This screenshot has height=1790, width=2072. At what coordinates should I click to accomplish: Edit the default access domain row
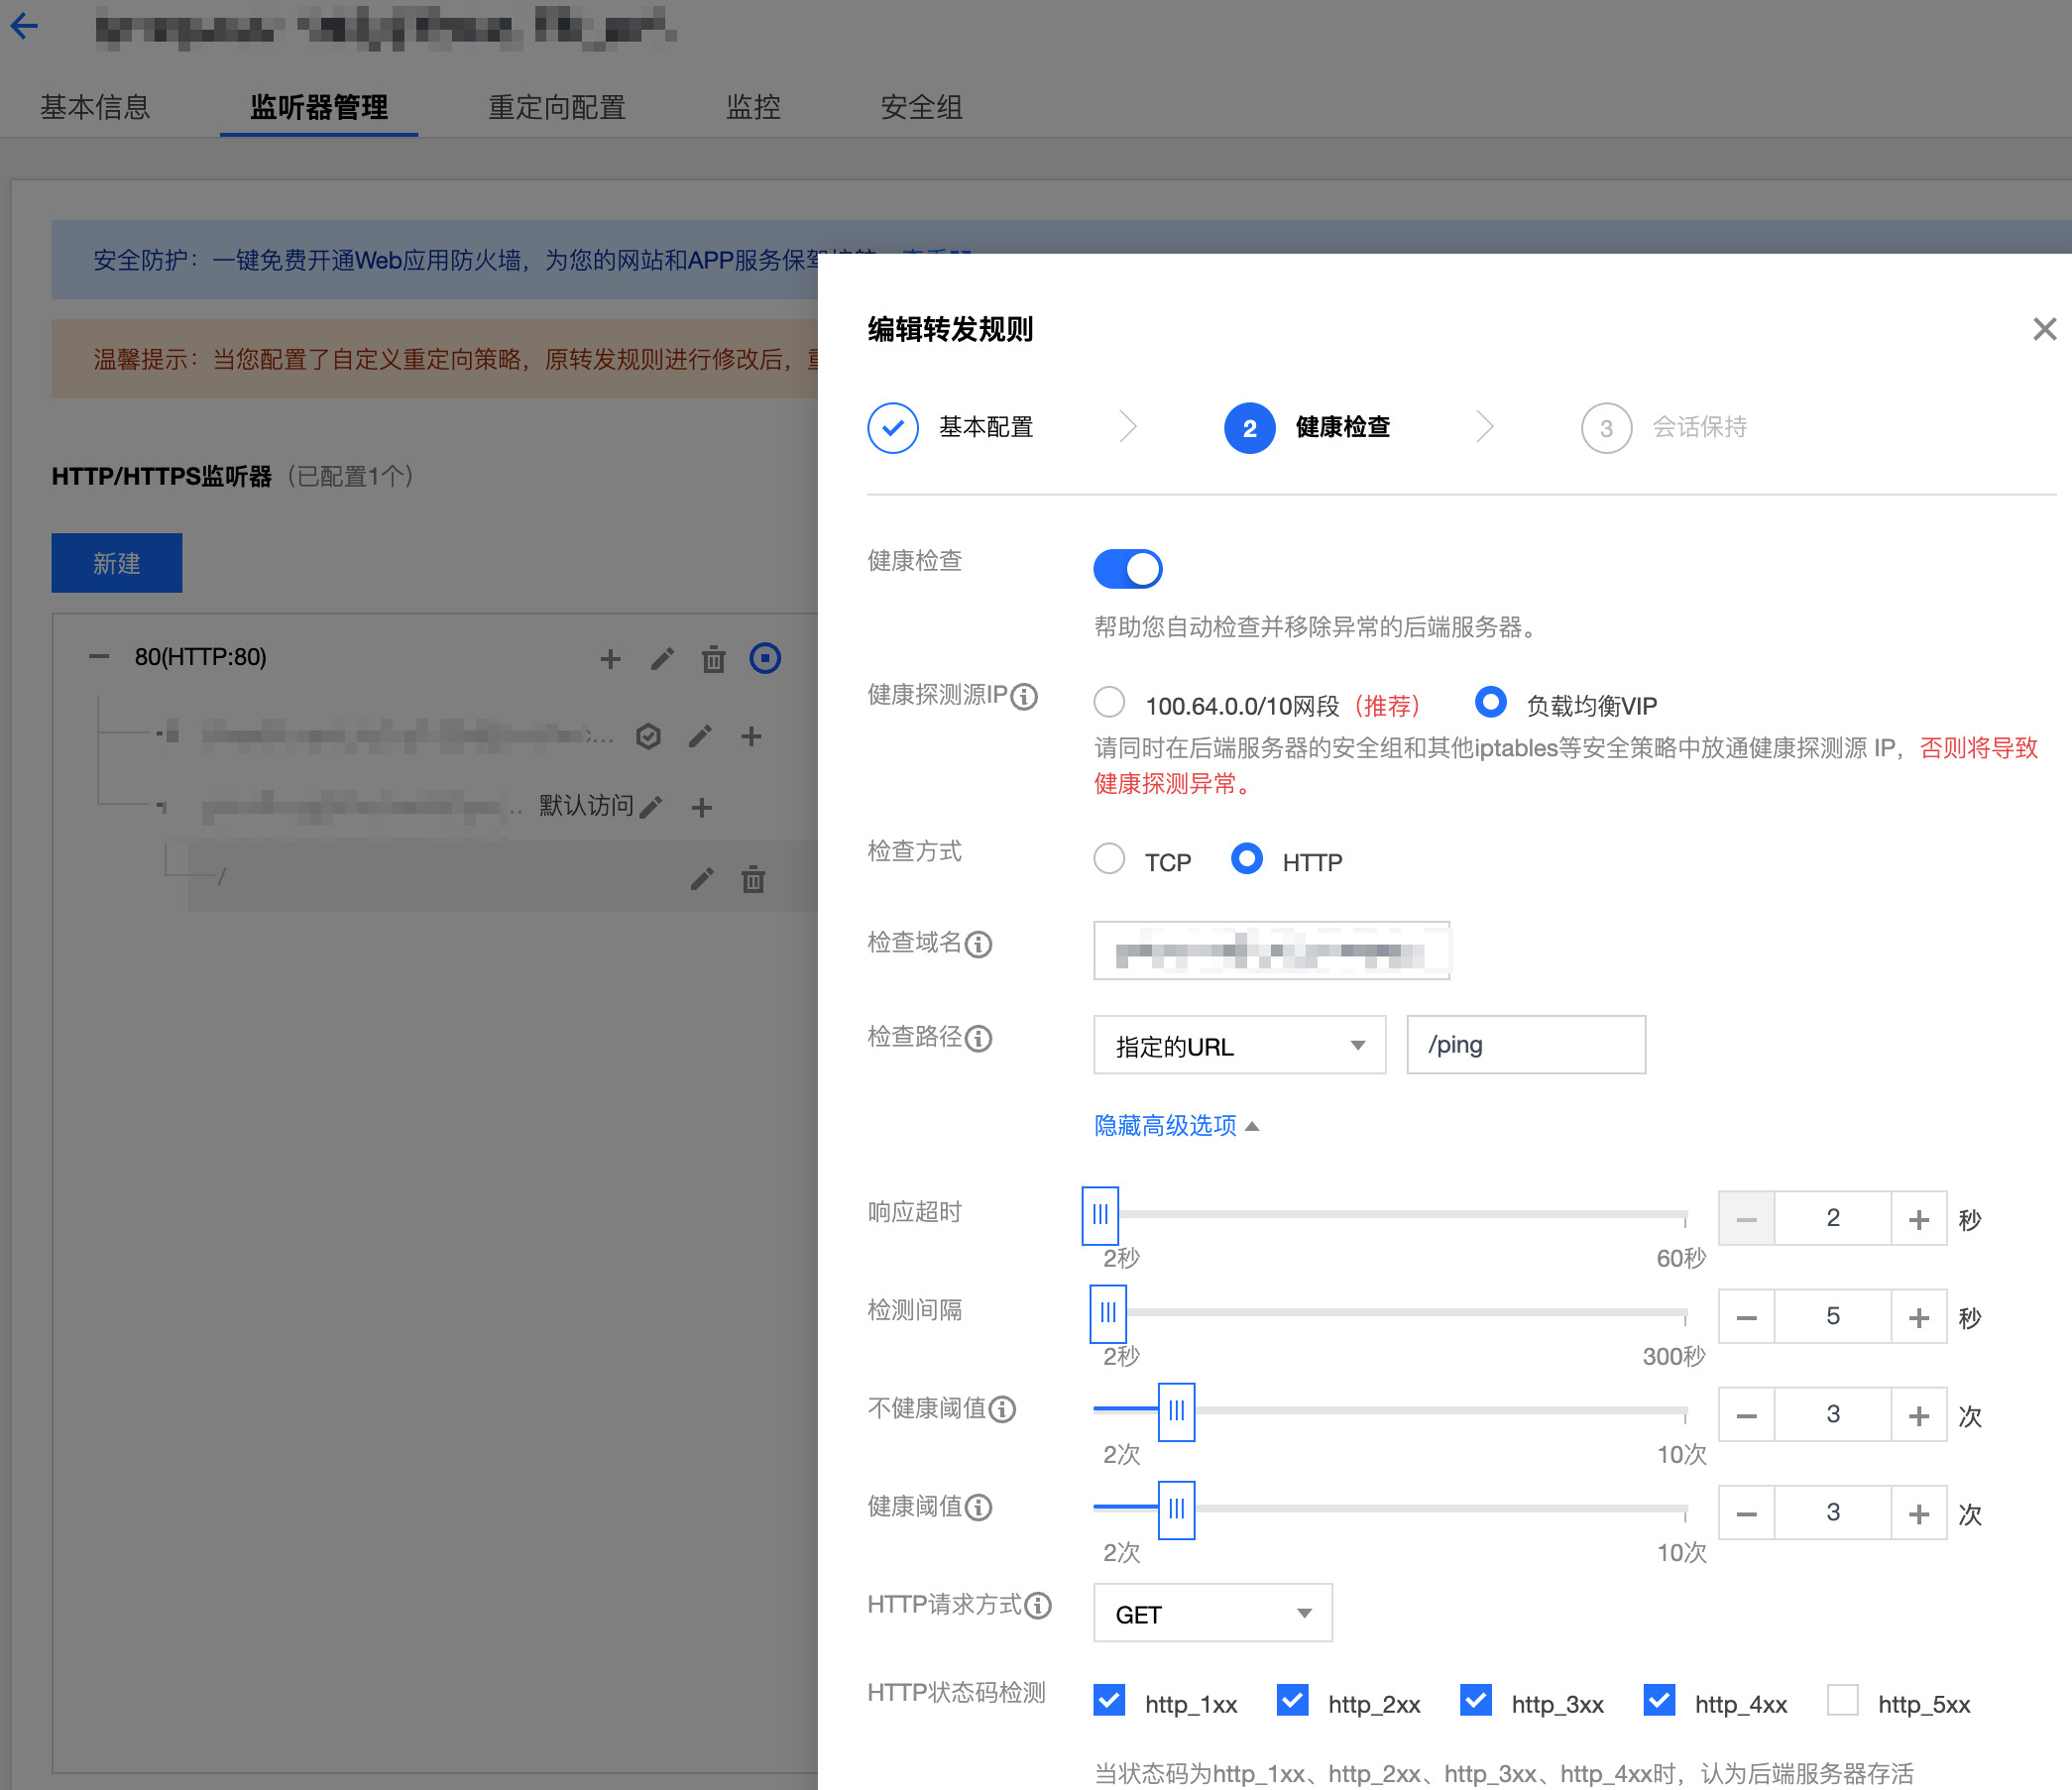pos(651,807)
